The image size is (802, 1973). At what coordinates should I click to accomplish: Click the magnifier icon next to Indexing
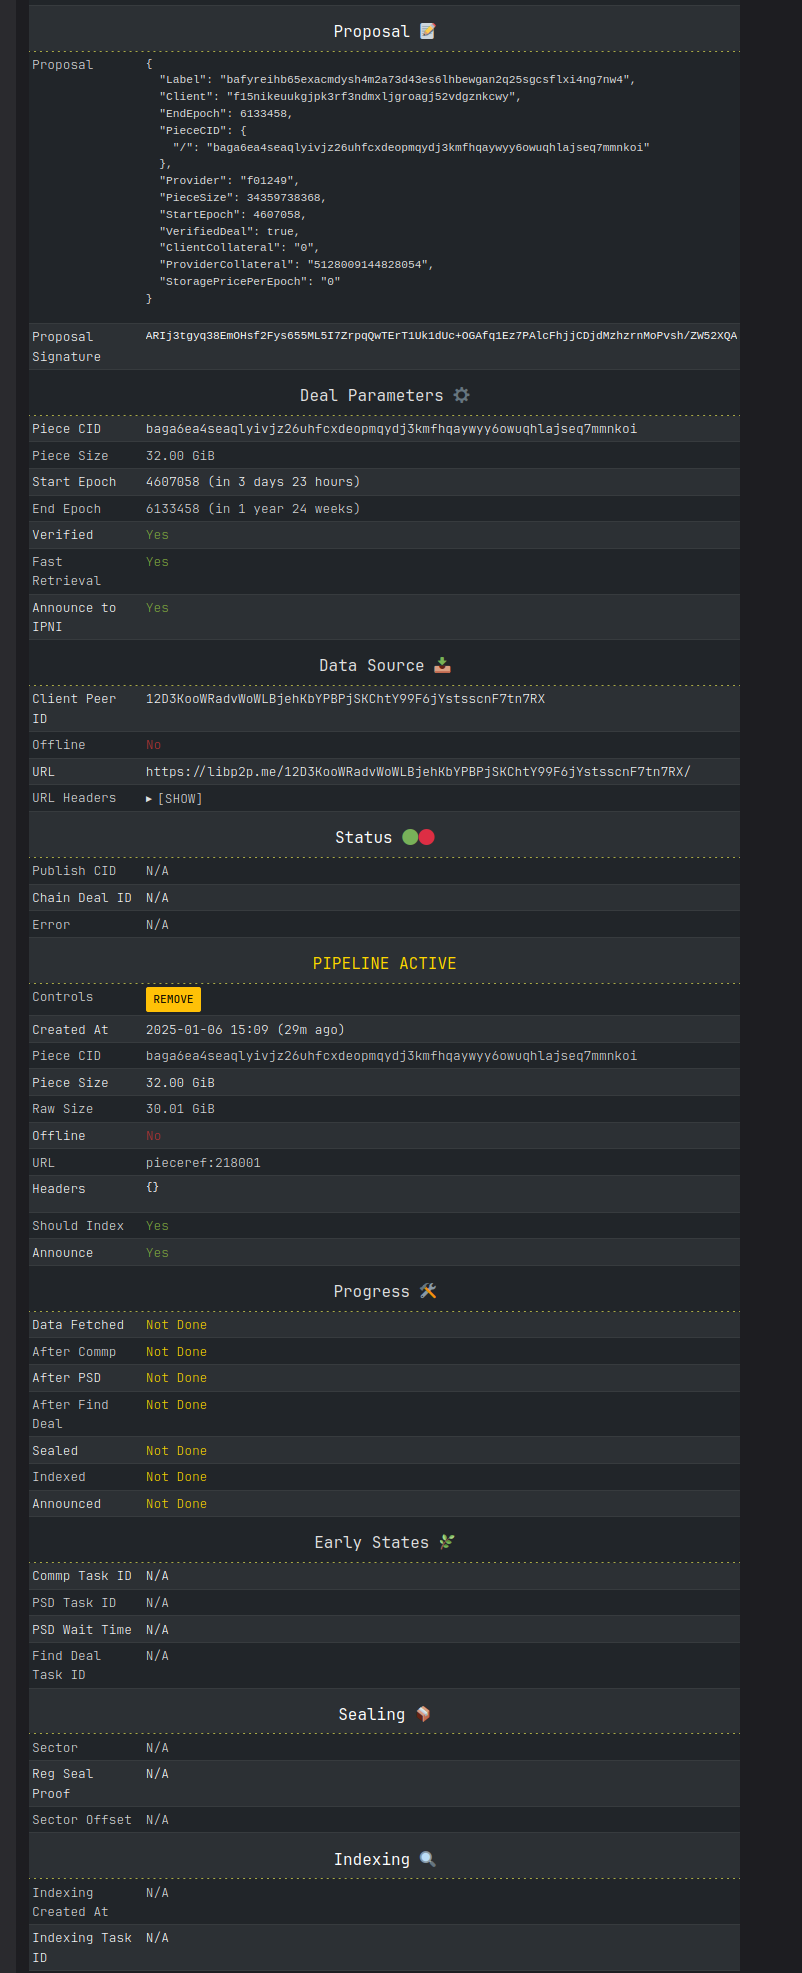[x=428, y=1859]
